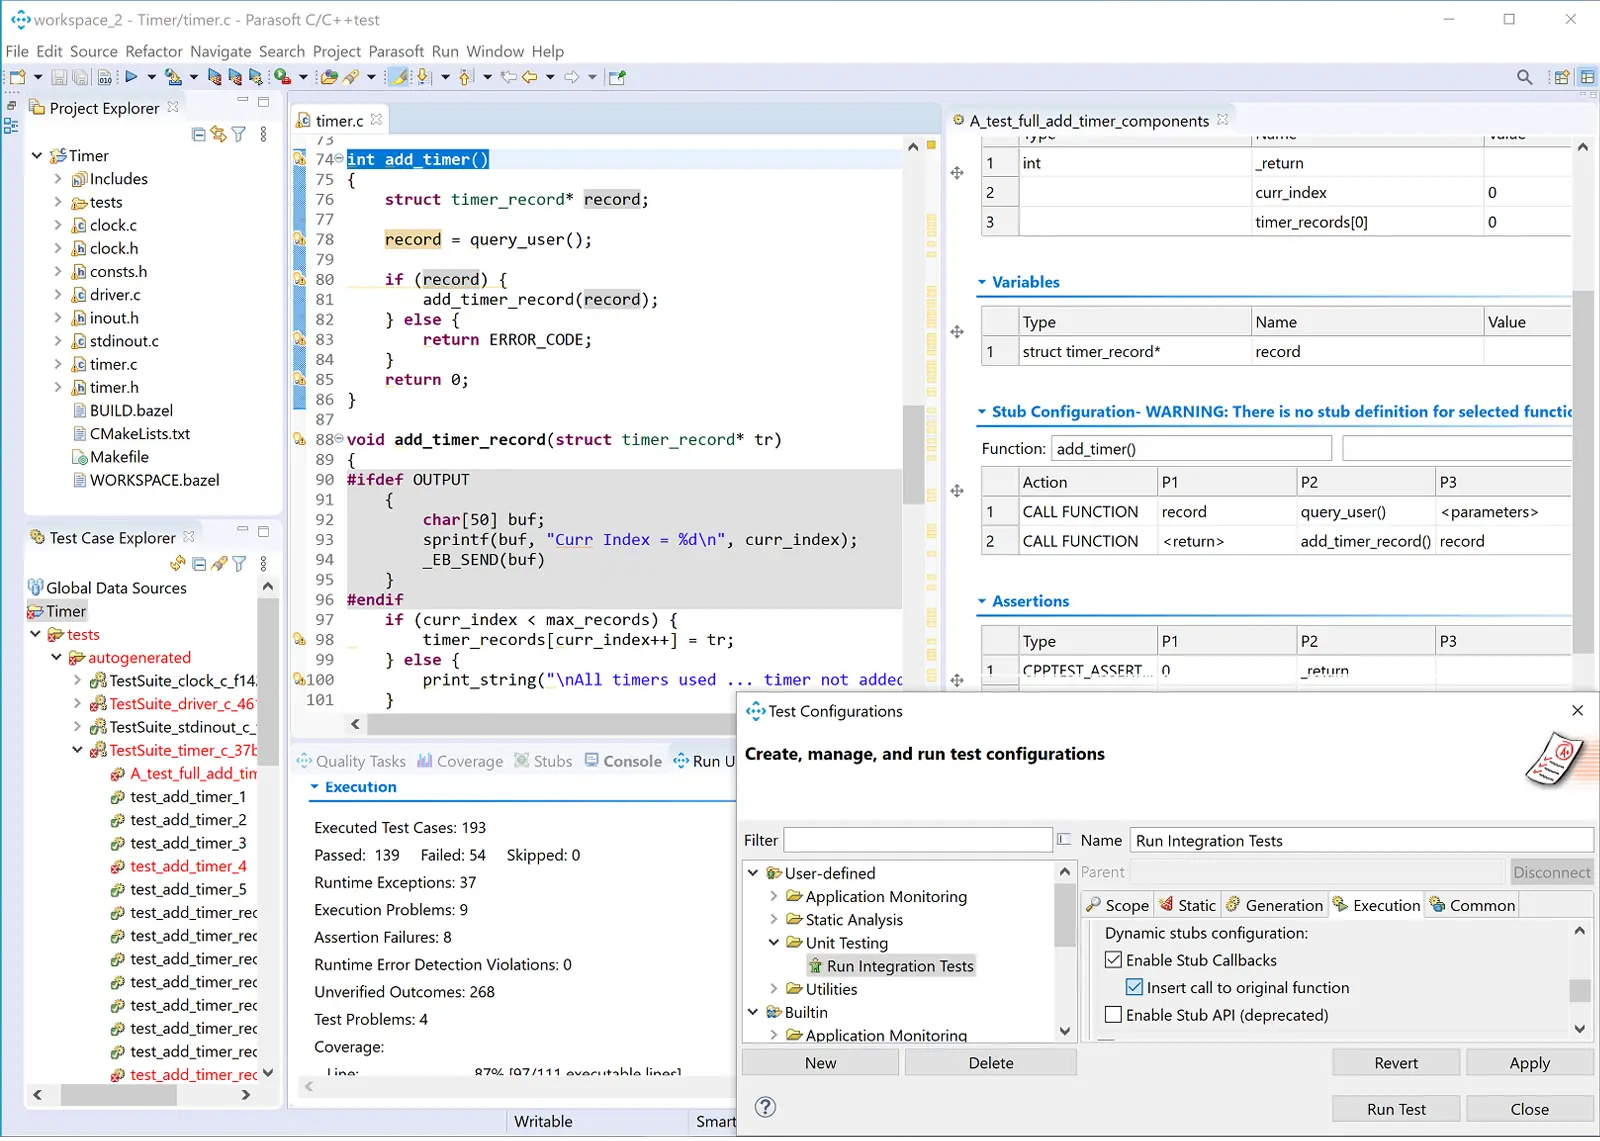Expand the Includes folder in Project Explorer
Image resolution: width=1600 pixels, height=1141 pixels.
[57, 179]
